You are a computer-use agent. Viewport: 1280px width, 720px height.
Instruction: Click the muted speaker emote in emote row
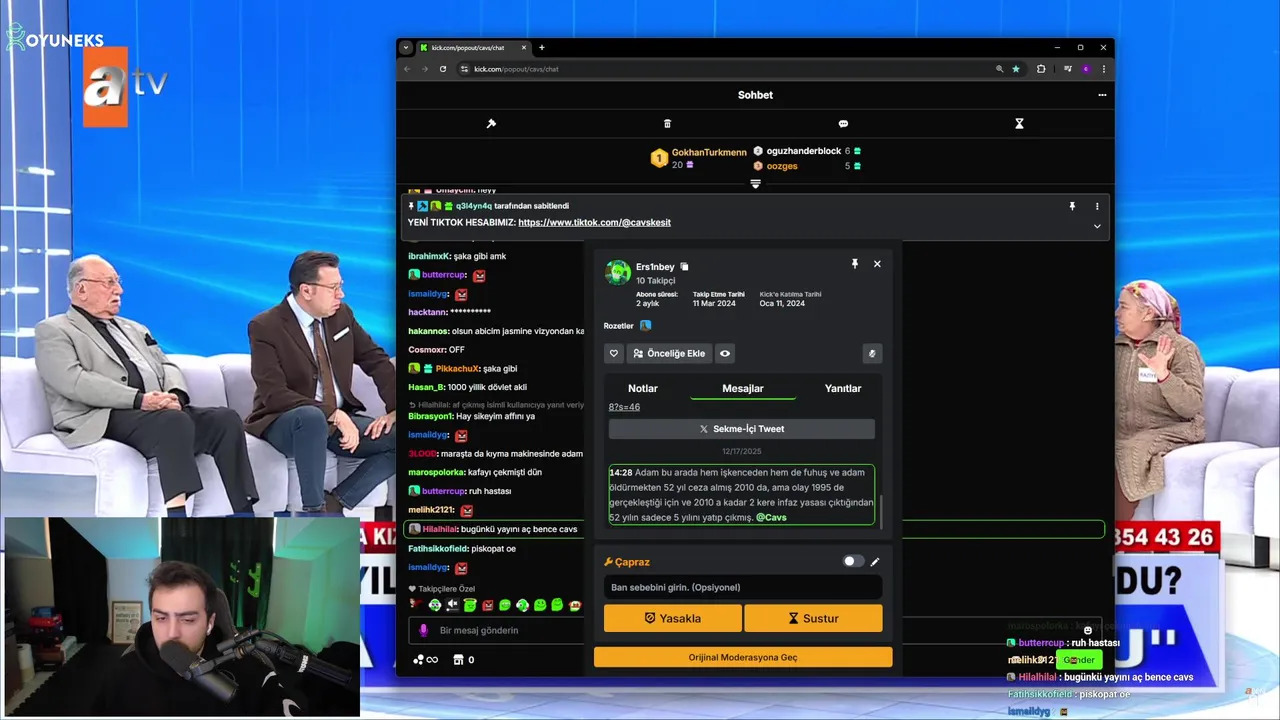click(452, 605)
